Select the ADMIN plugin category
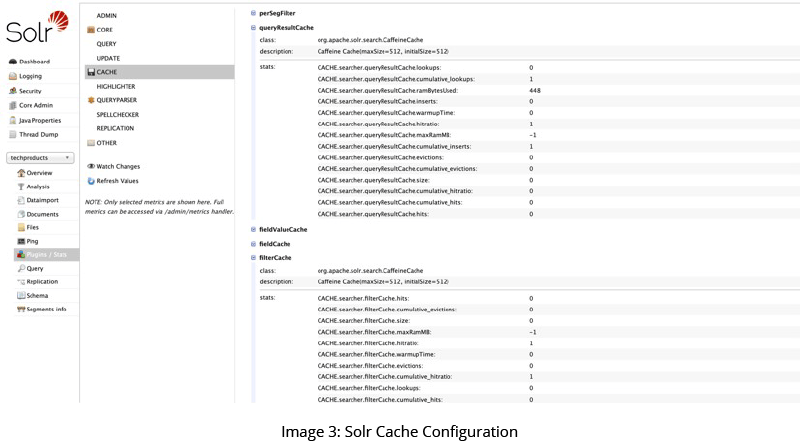800x441 pixels. click(x=107, y=16)
